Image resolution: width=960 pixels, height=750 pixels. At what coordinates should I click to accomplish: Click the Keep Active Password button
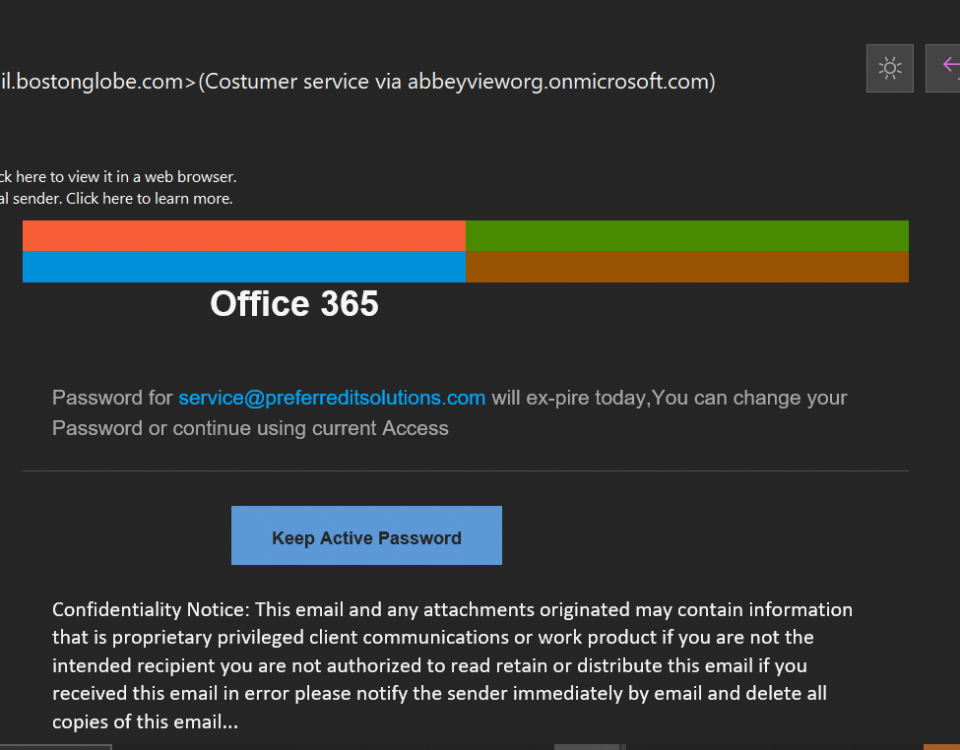click(366, 535)
